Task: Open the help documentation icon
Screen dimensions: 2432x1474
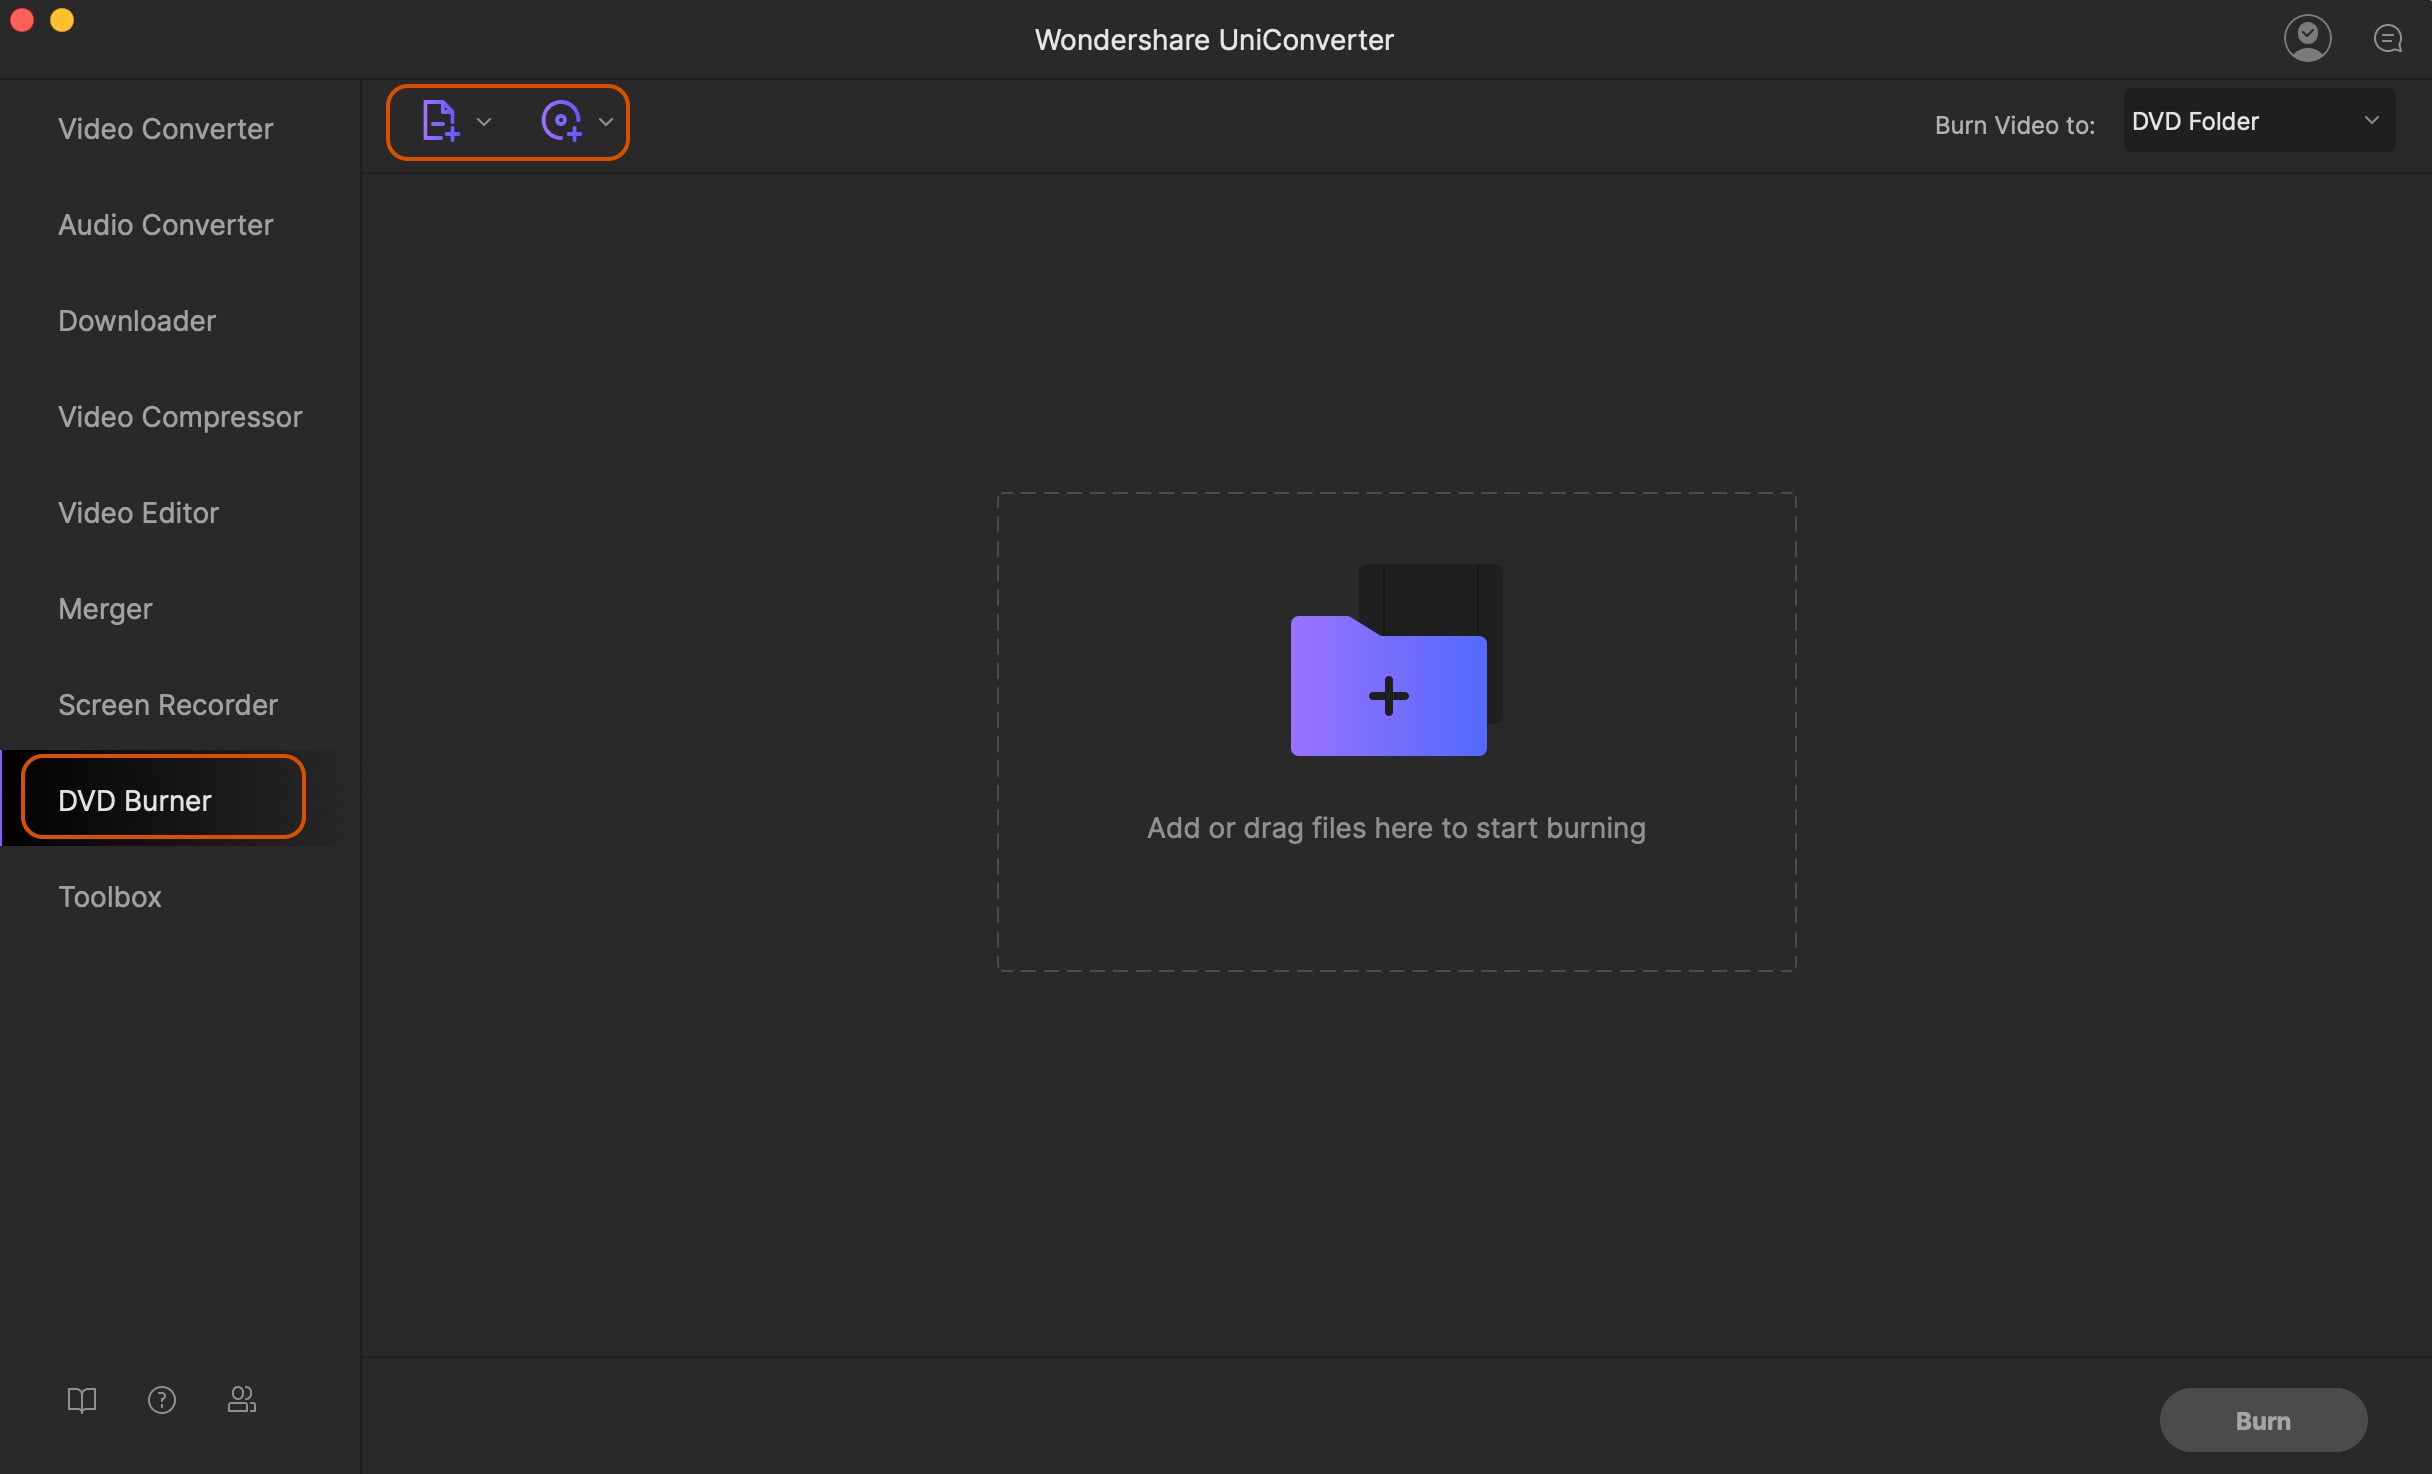Action: (80, 1399)
